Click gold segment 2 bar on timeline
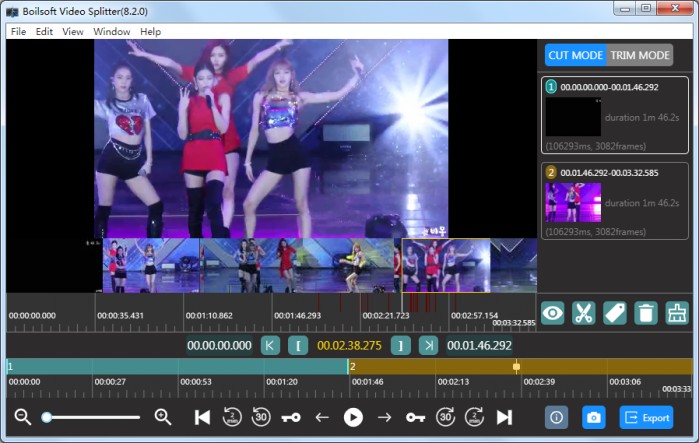This screenshot has height=443, width=699. coord(520,366)
